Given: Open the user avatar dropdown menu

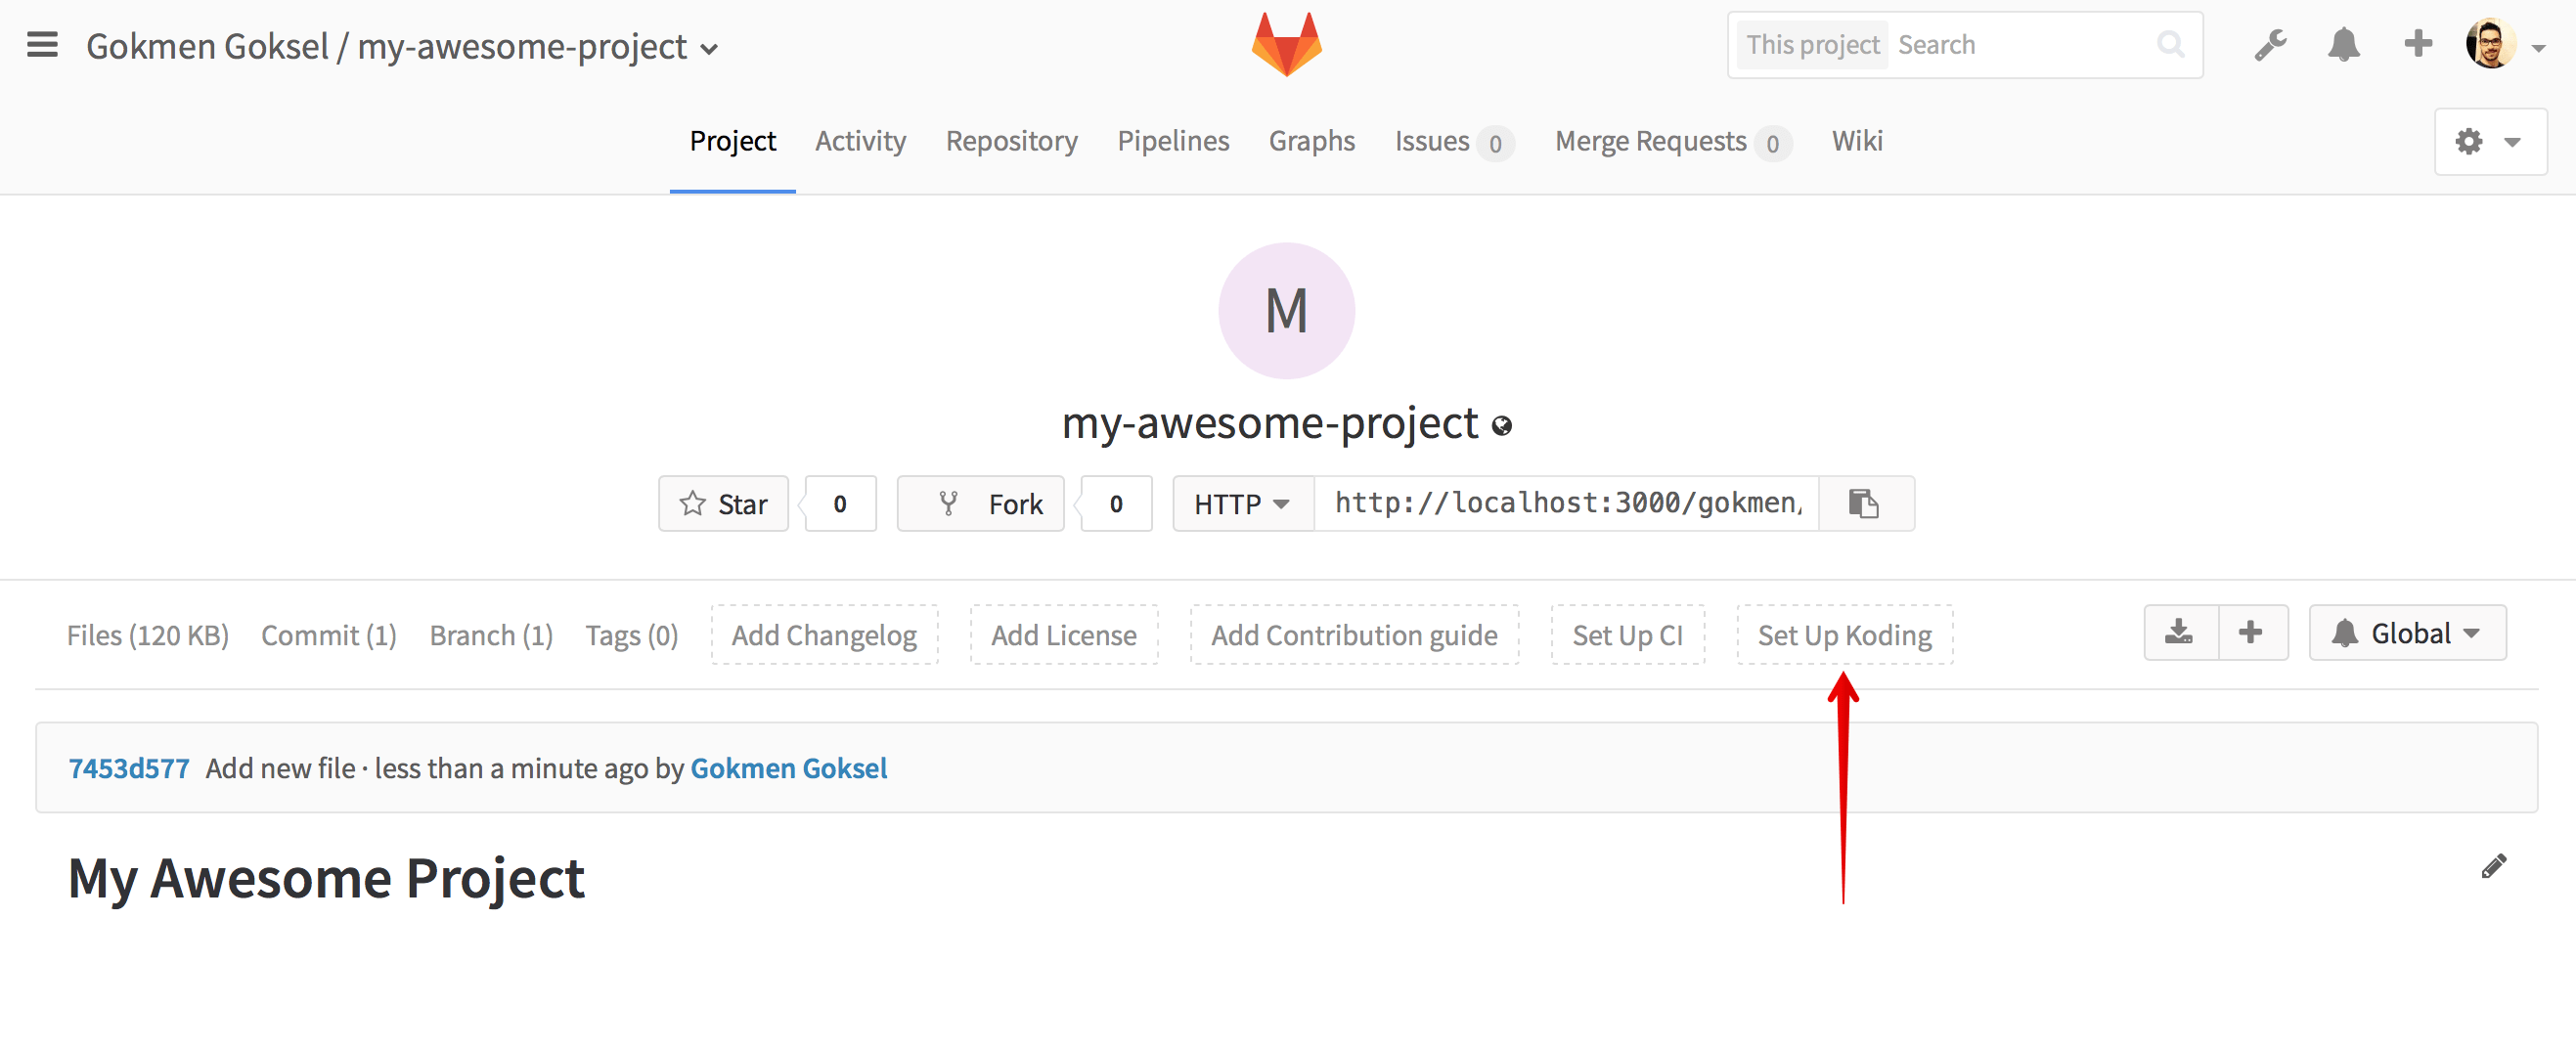Looking at the screenshot, I should click(x=2503, y=45).
